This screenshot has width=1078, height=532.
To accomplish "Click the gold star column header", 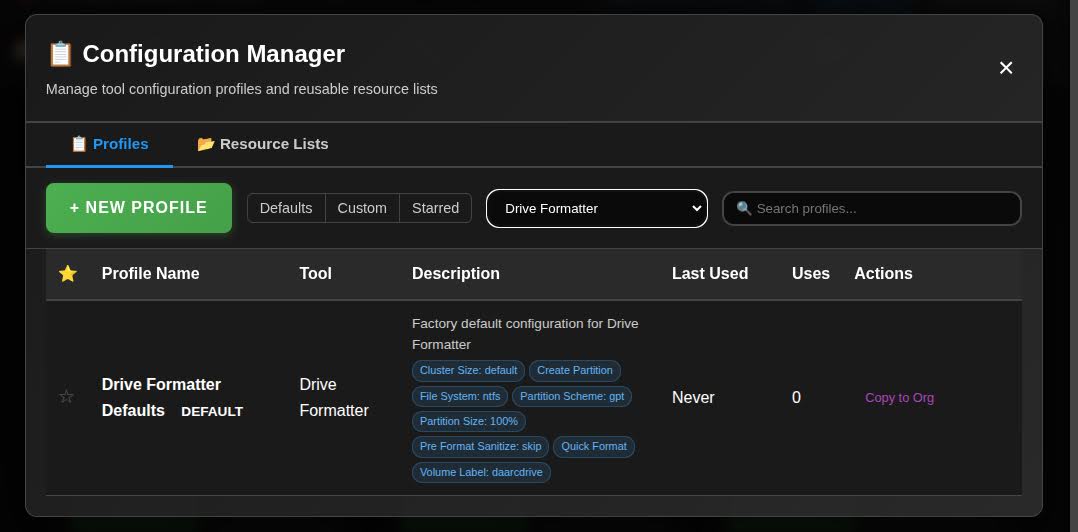I will [67, 274].
